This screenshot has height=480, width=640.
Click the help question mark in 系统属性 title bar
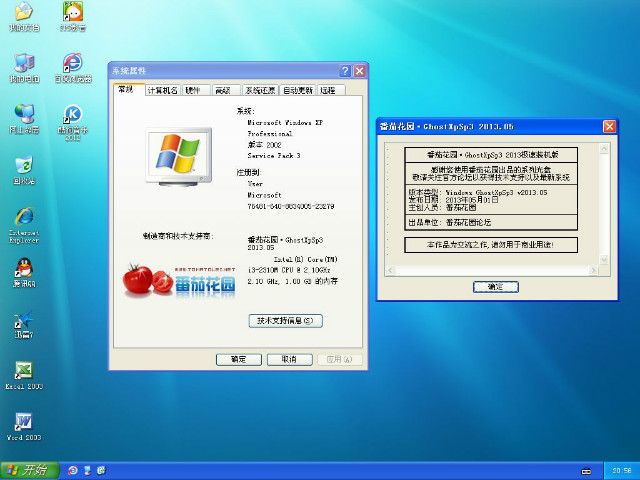click(x=345, y=71)
